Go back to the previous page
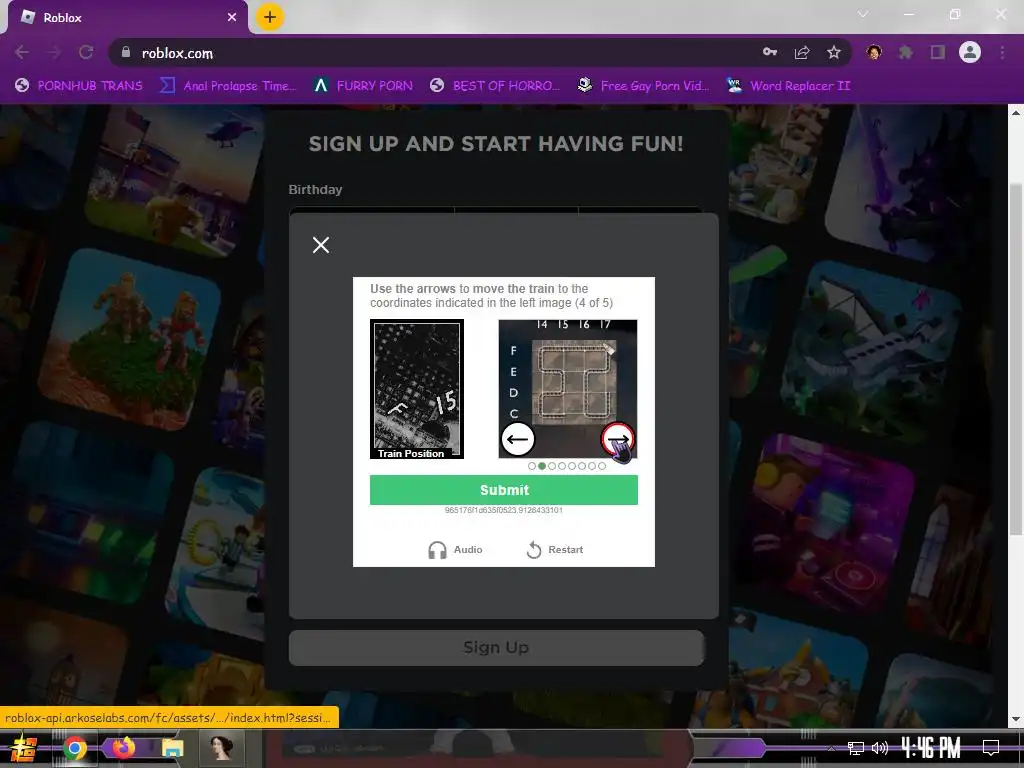The width and height of the screenshot is (1024, 768). click(x=22, y=52)
